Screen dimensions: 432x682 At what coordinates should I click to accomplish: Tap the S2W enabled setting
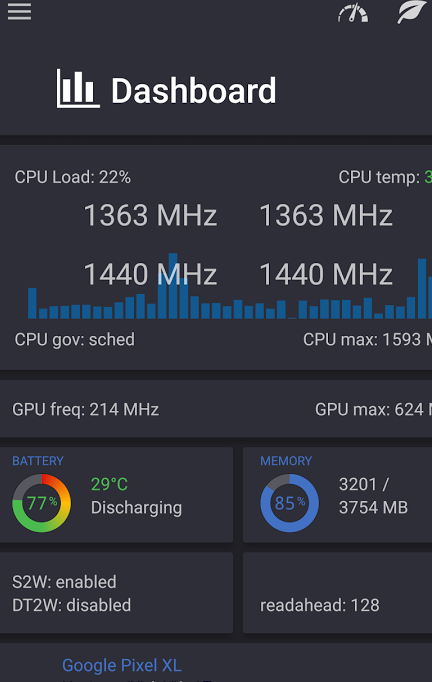[64, 582]
